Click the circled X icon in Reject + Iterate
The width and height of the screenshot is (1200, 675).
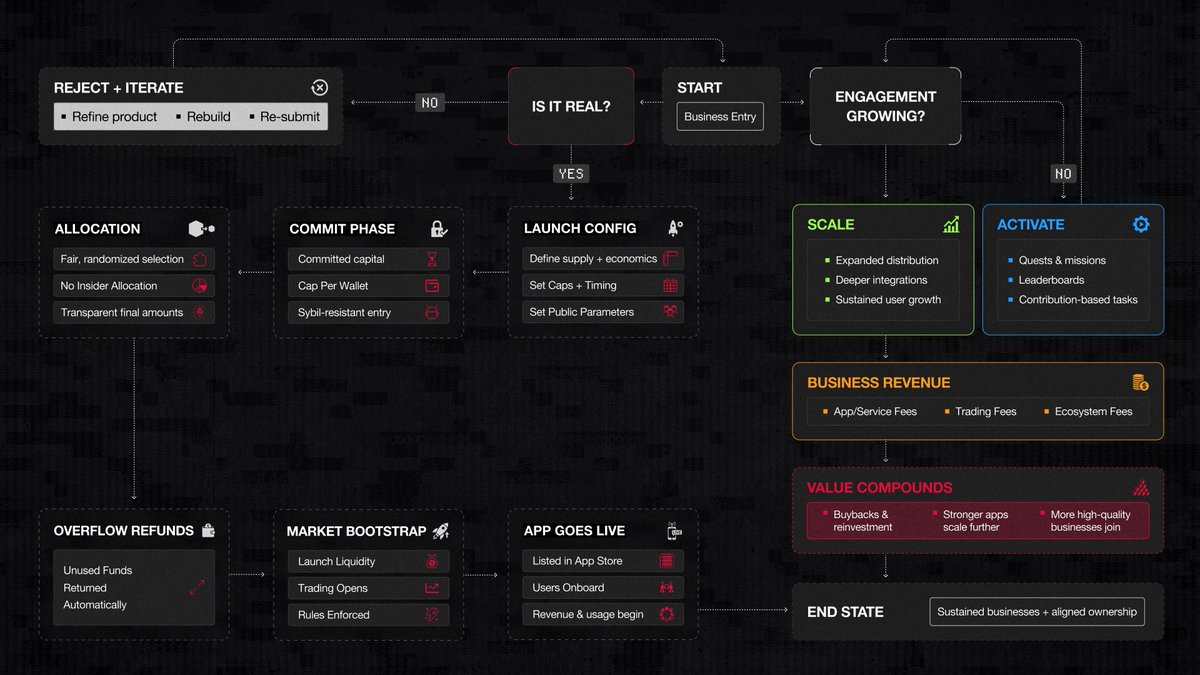(x=319, y=88)
